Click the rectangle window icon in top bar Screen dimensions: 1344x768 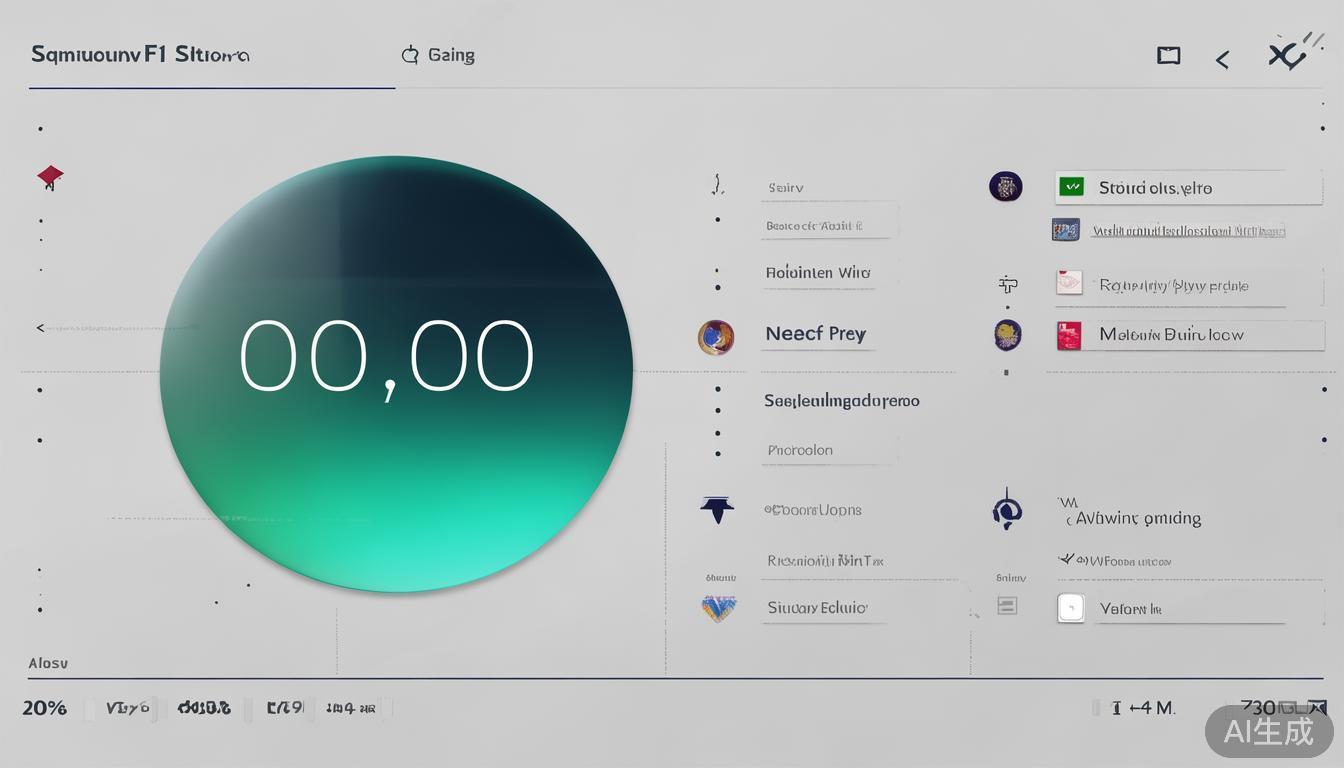1168,56
